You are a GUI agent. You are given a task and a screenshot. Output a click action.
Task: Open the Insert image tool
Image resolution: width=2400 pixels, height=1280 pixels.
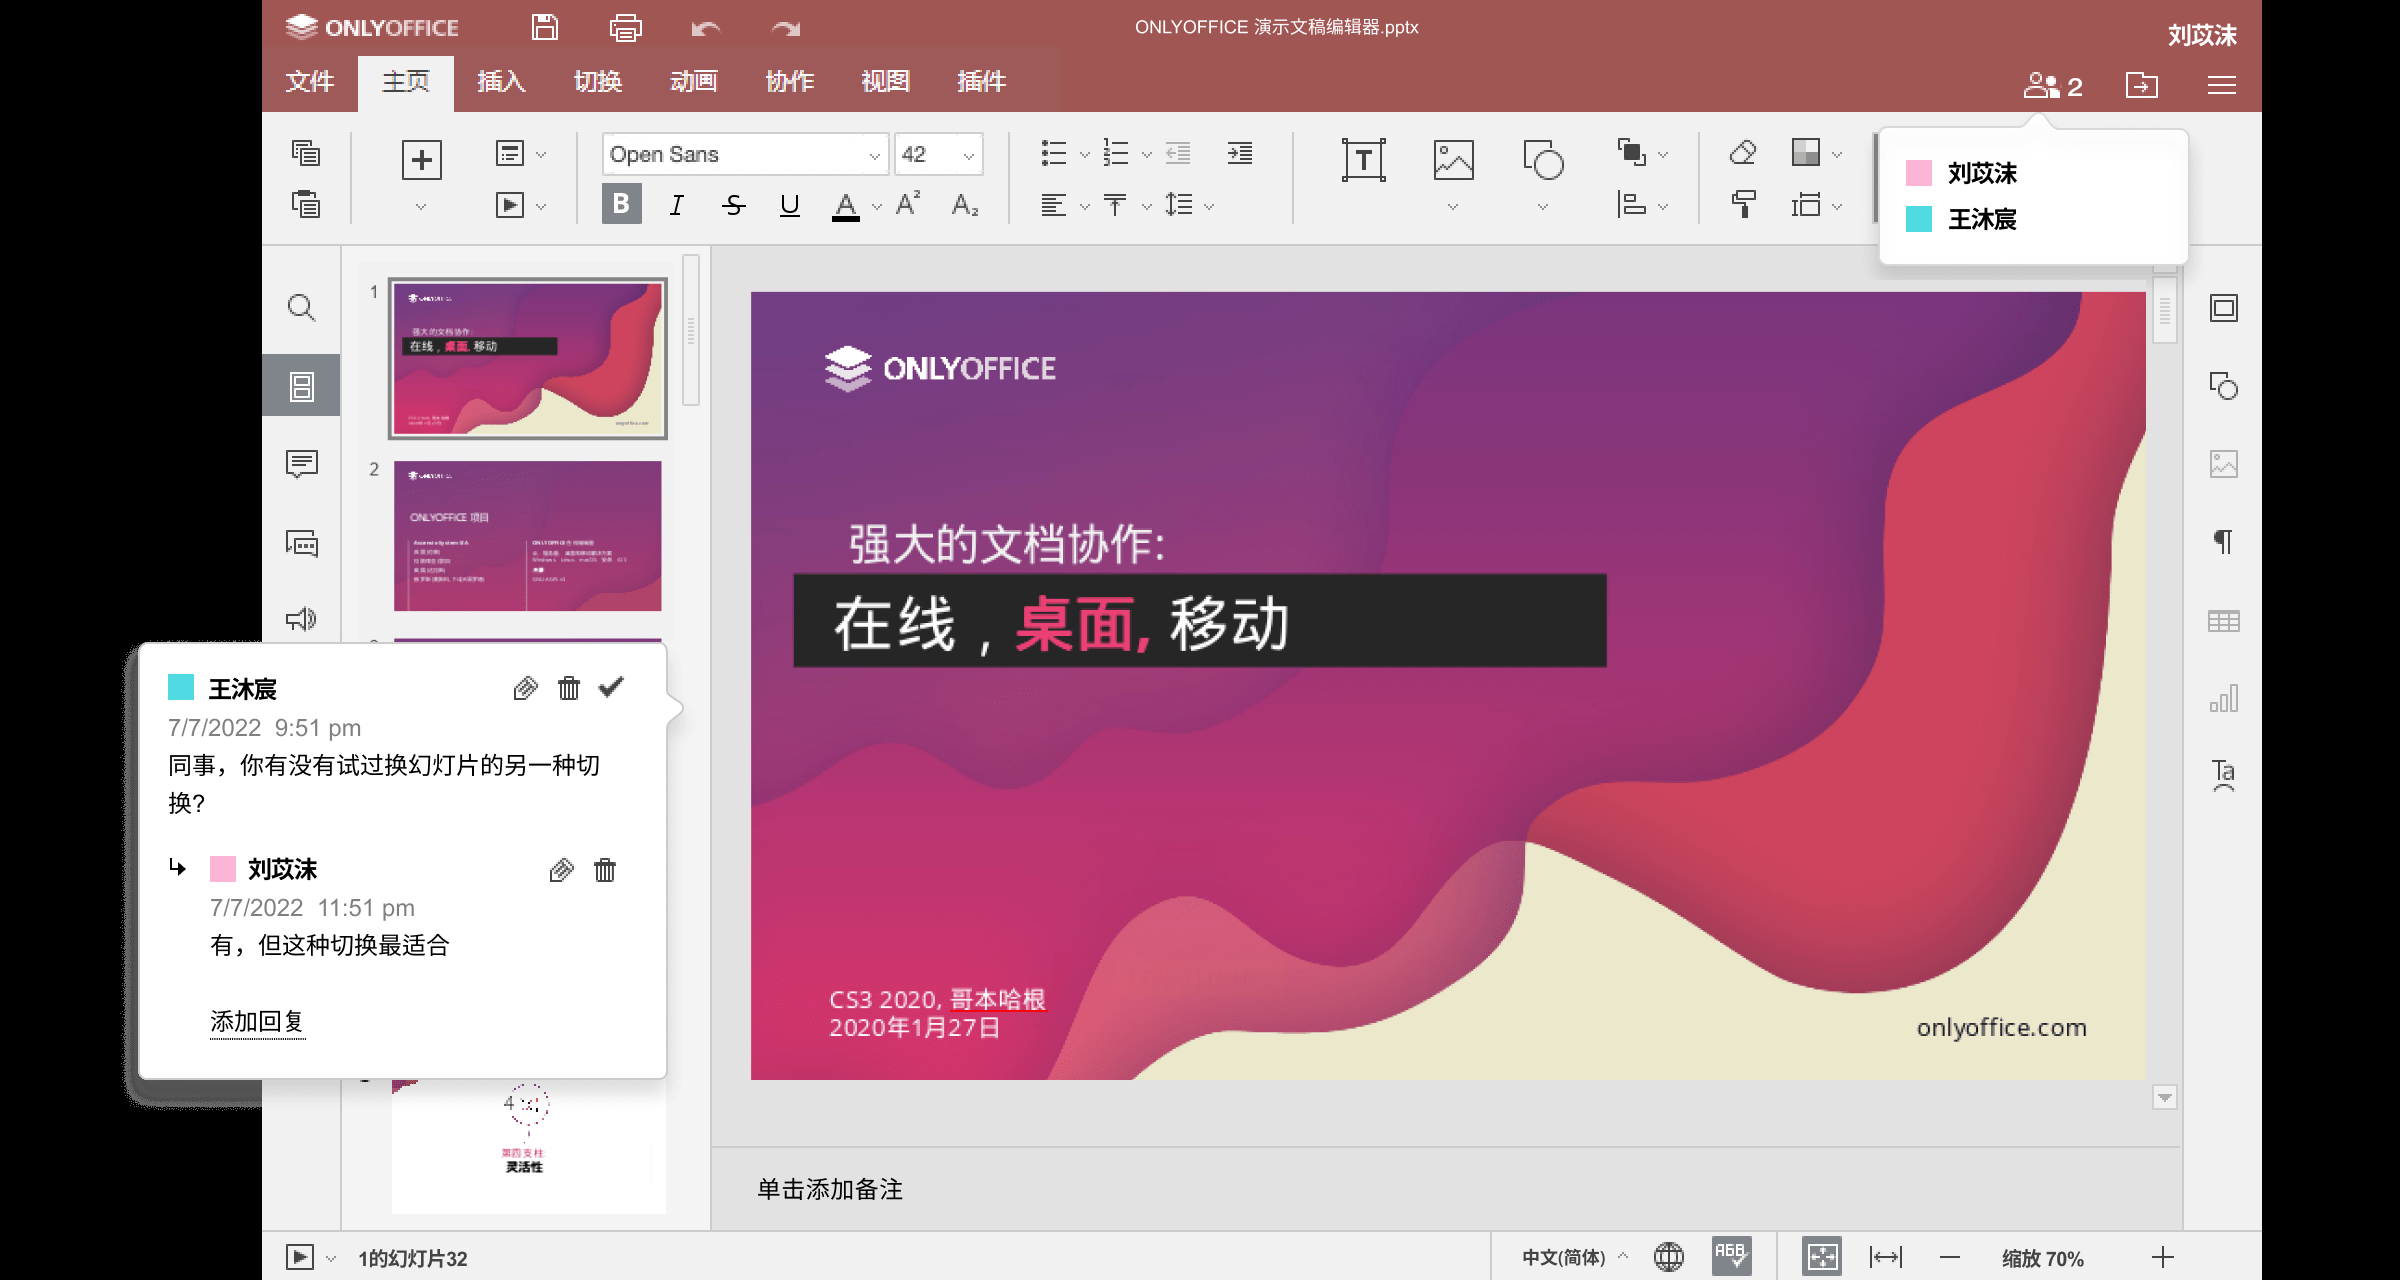pyautogui.click(x=1453, y=160)
